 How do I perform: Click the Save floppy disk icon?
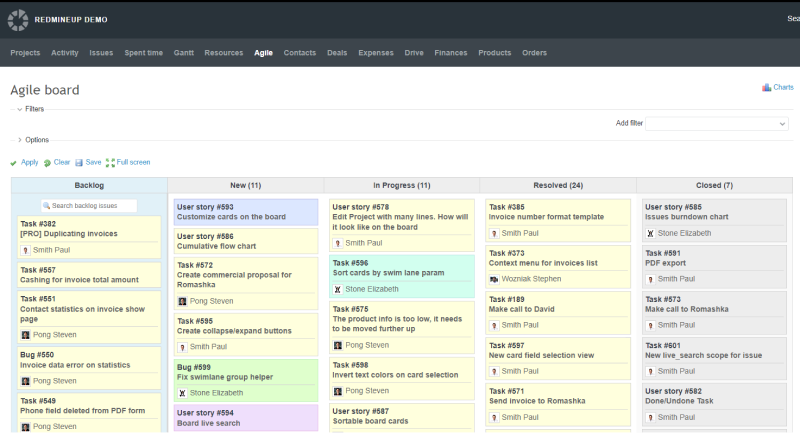coord(79,162)
